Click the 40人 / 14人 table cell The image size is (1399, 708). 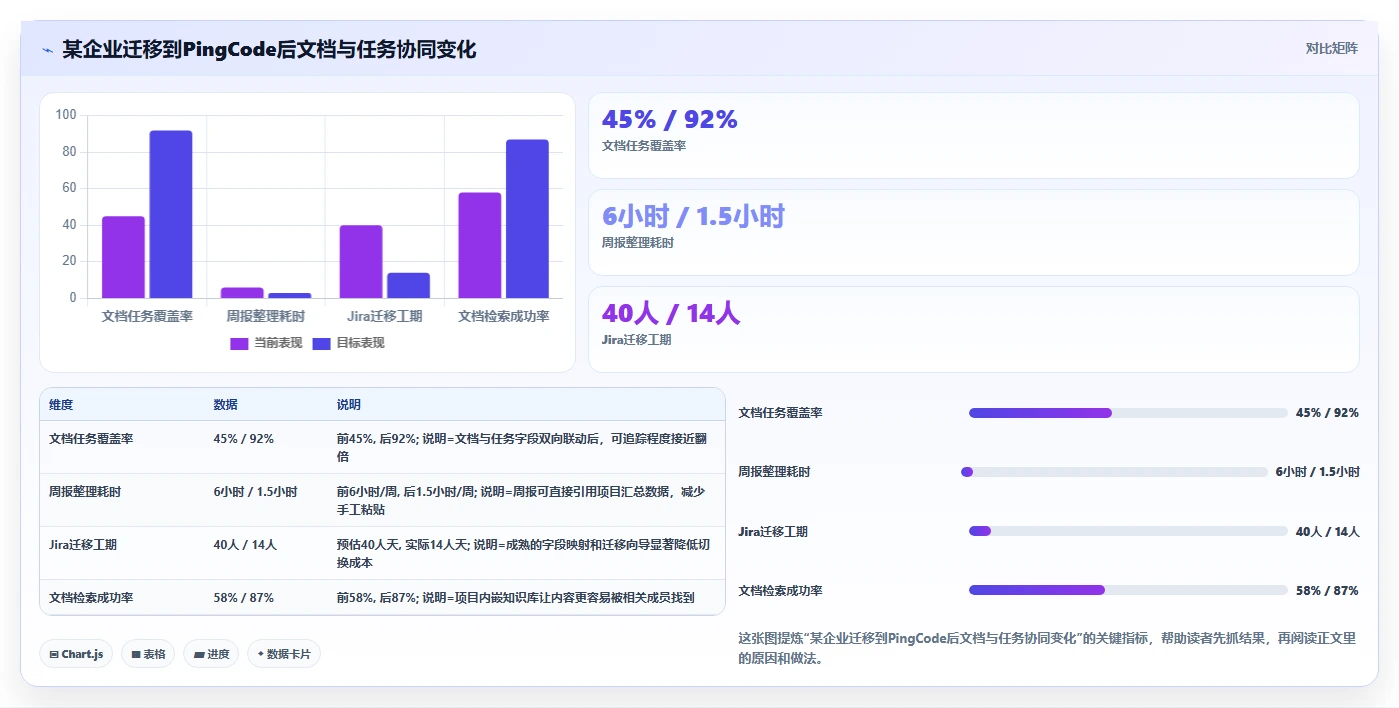click(x=245, y=545)
